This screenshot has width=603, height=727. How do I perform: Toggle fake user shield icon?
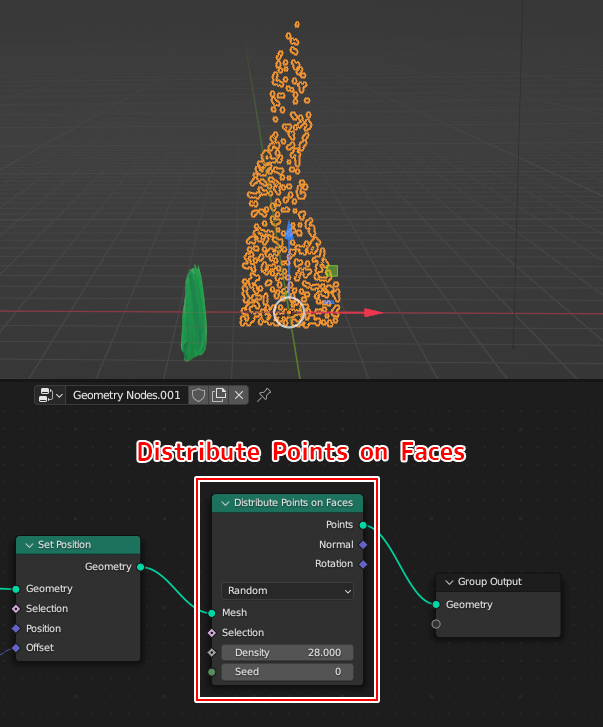click(x=198, y=395)
